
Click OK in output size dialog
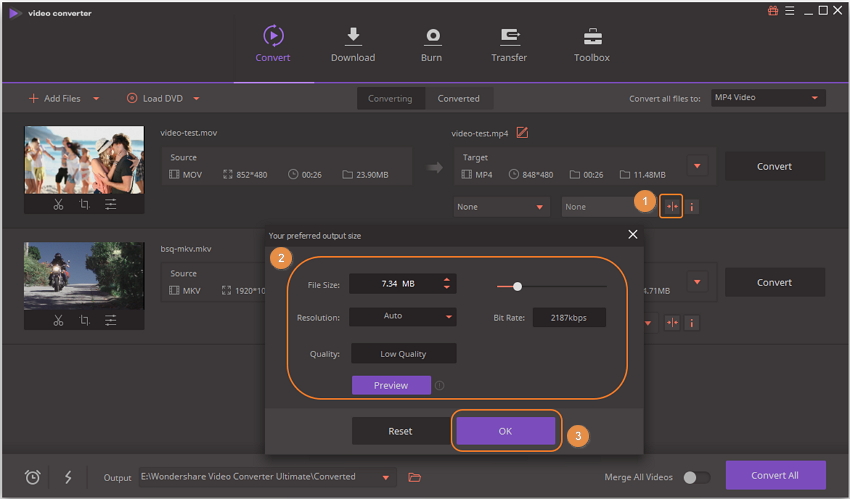[505, 431]
